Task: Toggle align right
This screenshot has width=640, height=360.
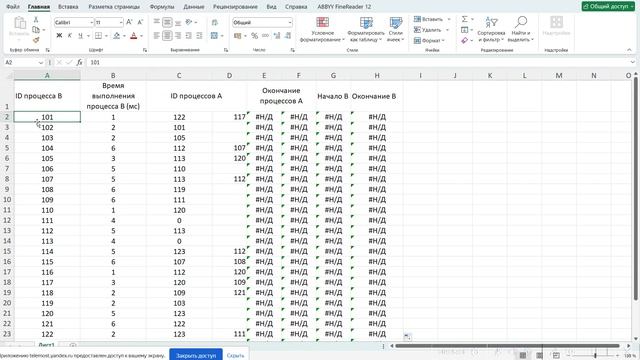Action: (x=178, y=36)
